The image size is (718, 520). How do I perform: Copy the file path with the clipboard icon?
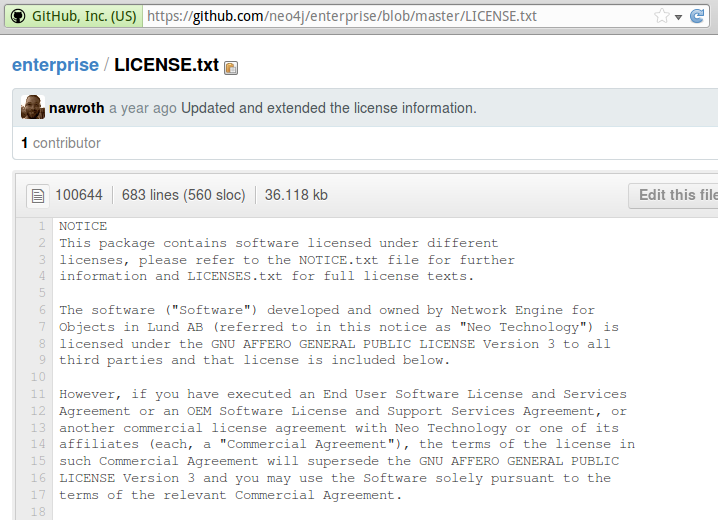(231, 68)
